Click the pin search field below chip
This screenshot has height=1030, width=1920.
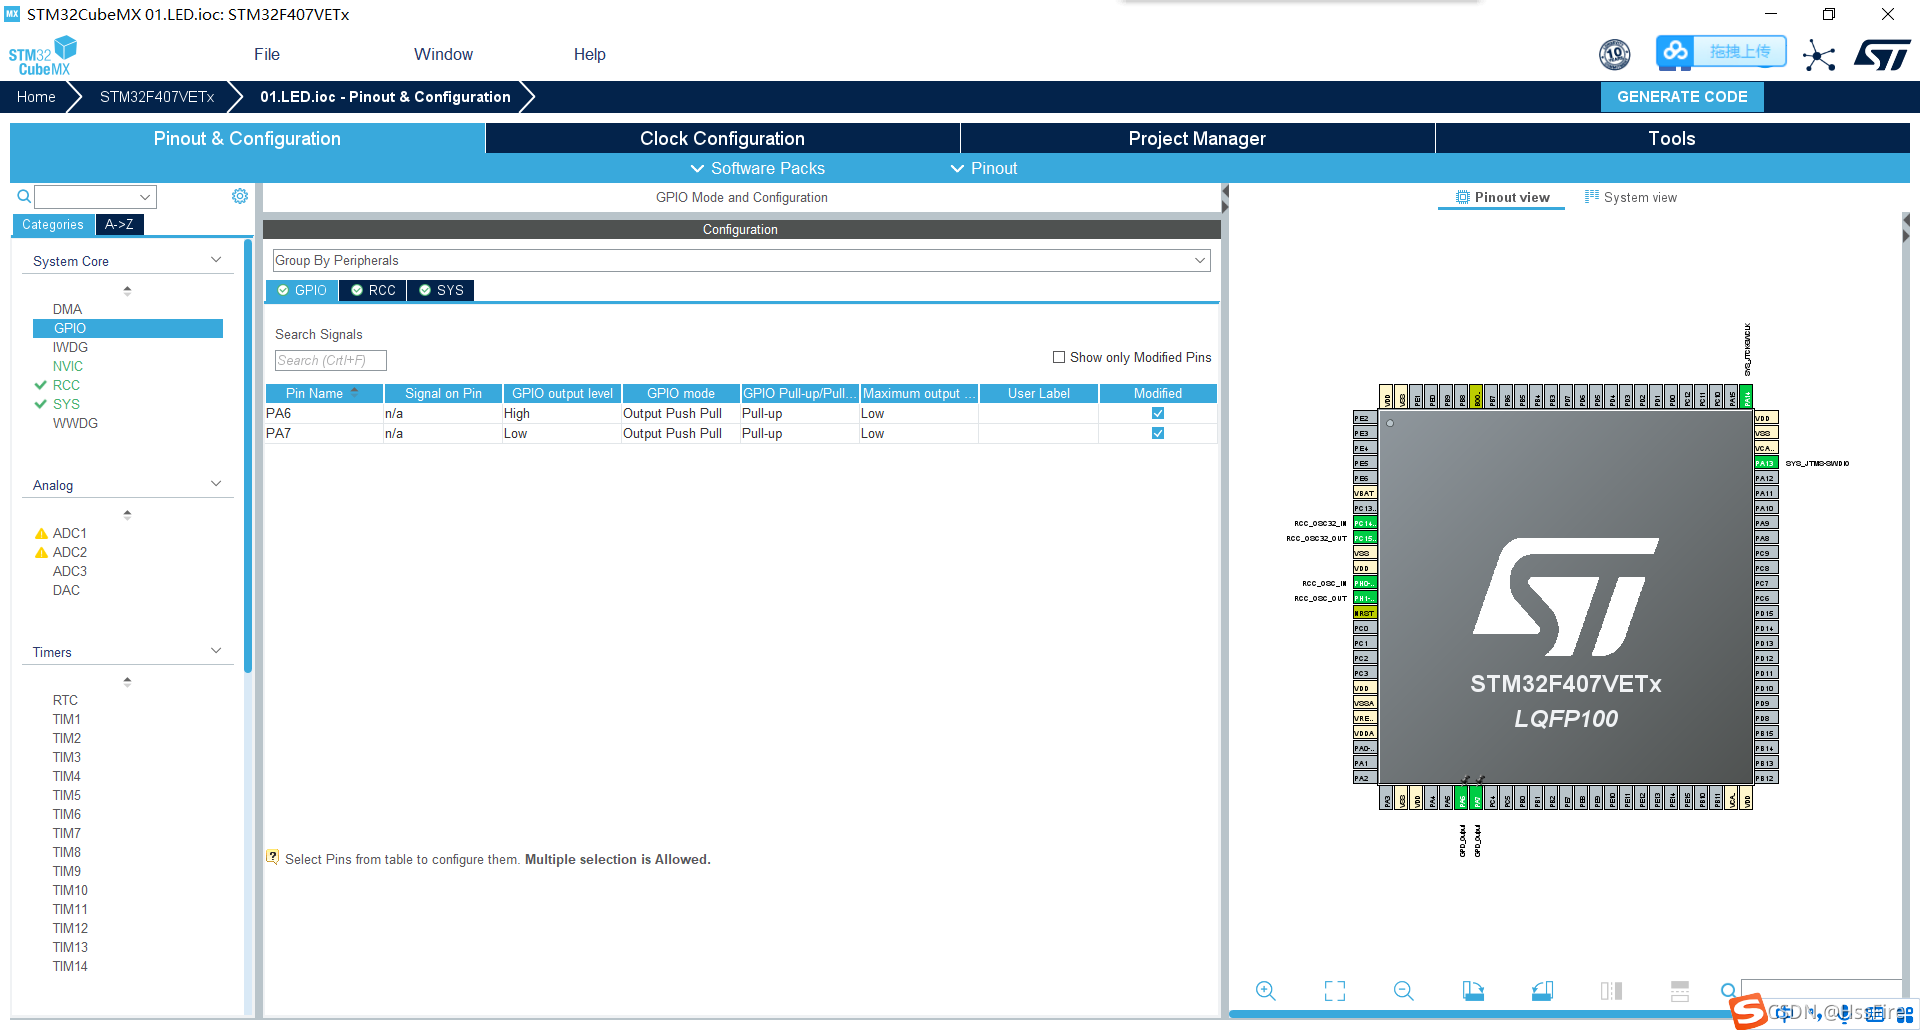tap(1820, 990)
